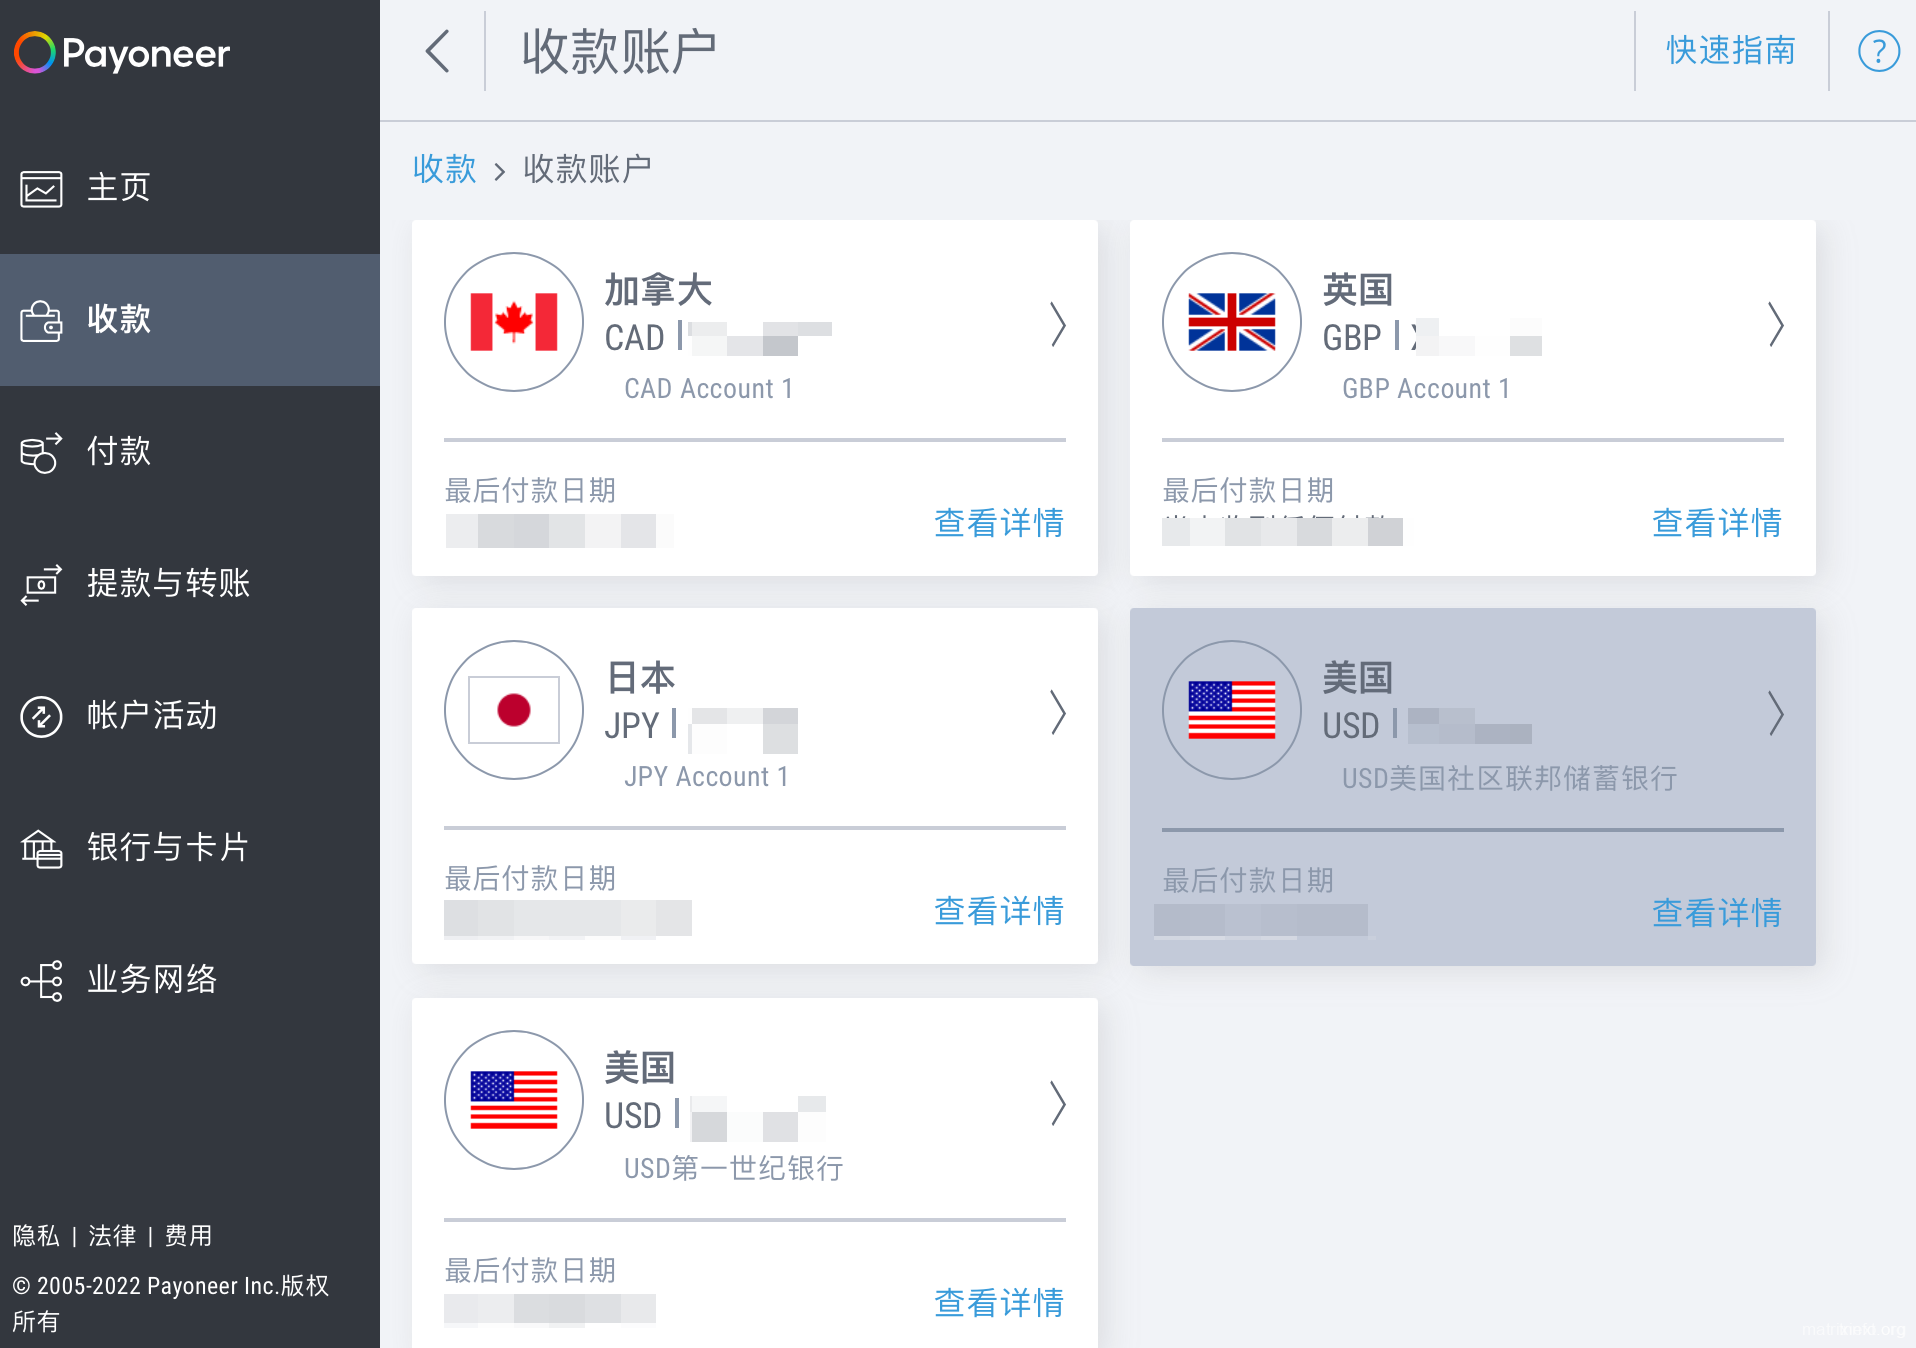Click the 帐户活动 circular arrows icon
Viewport: 1916px width, 1348px height.
[x=41, y=716]
